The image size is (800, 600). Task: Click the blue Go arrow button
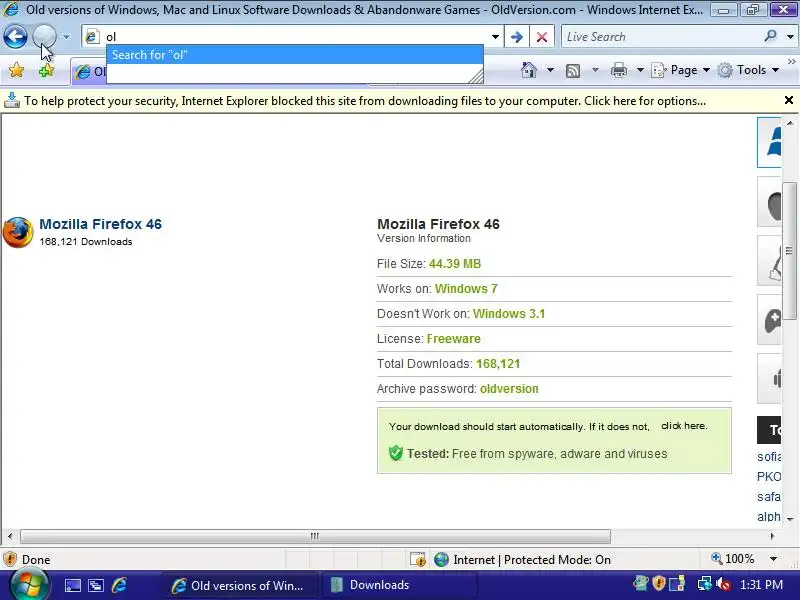(516, 37)
